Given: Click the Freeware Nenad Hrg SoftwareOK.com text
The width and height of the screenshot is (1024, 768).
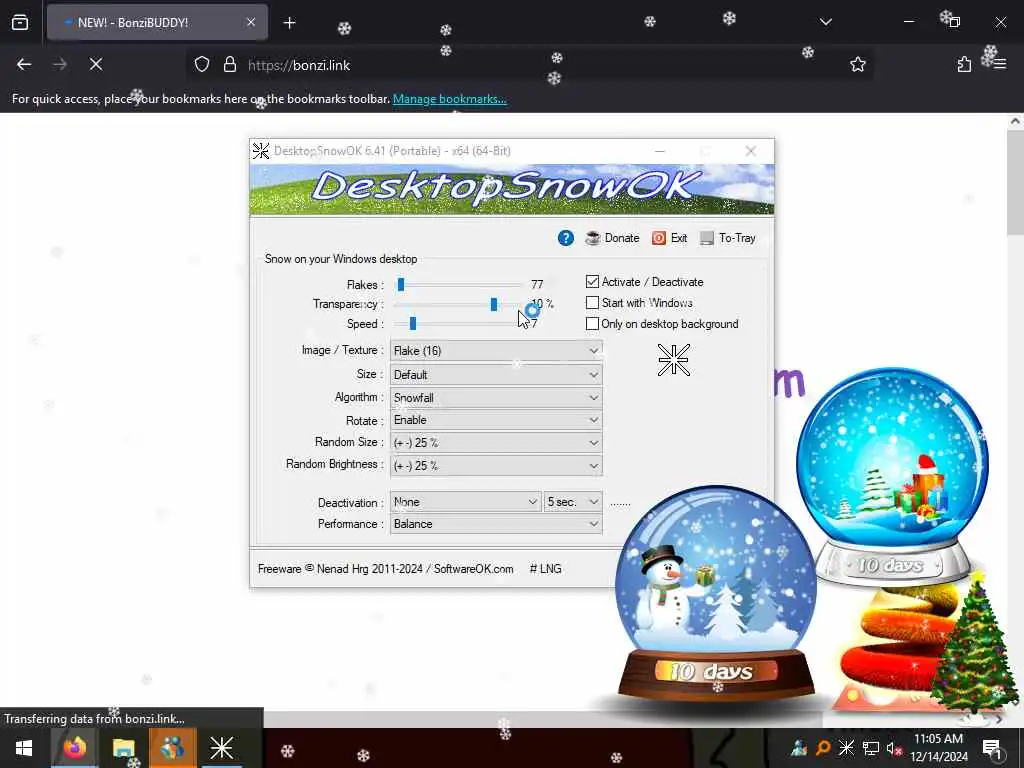Looking at the screenshot, I should [x=385, y=569].
